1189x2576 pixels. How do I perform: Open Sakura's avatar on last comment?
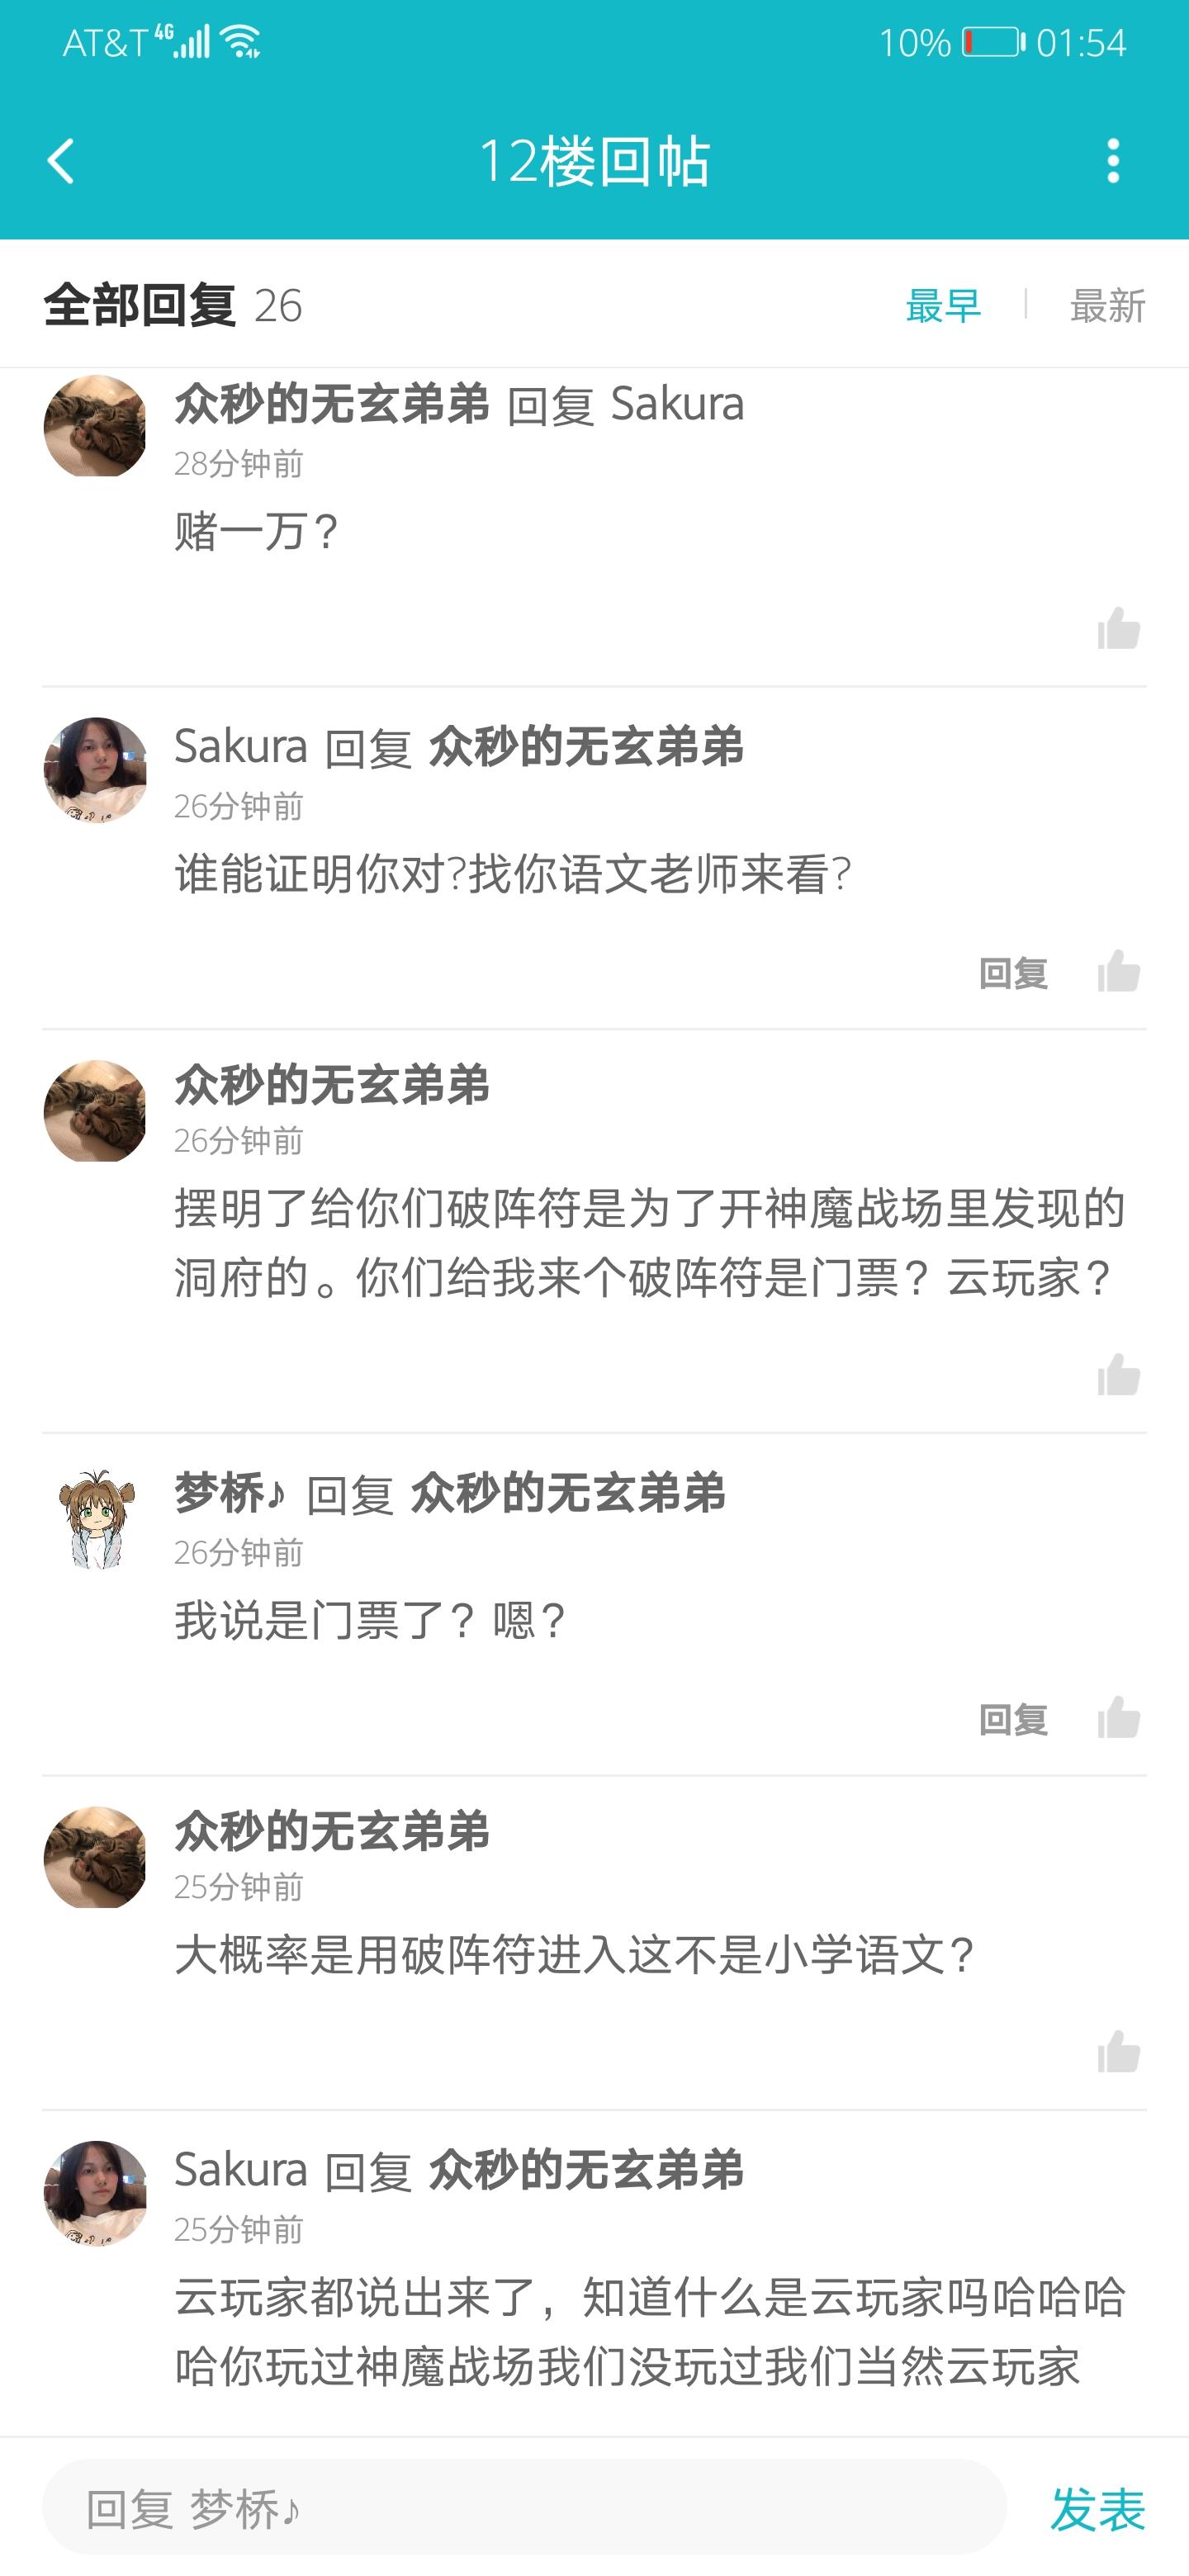95,2192
